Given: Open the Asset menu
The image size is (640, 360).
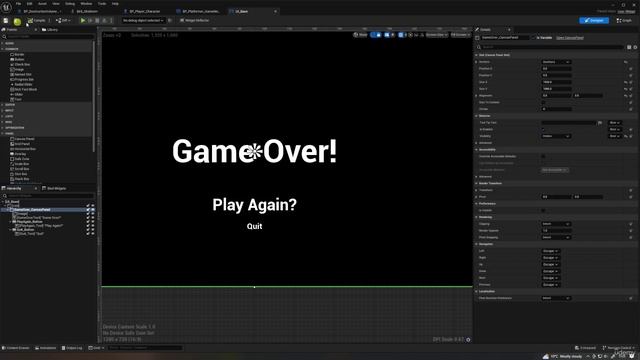Looking at the screenshot, I should point(42,4).
